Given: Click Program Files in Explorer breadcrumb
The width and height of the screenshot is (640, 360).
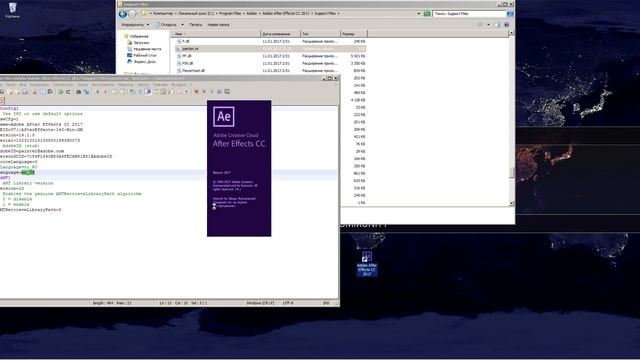Looking at the screenshot, I should click(x=230, y=13).
